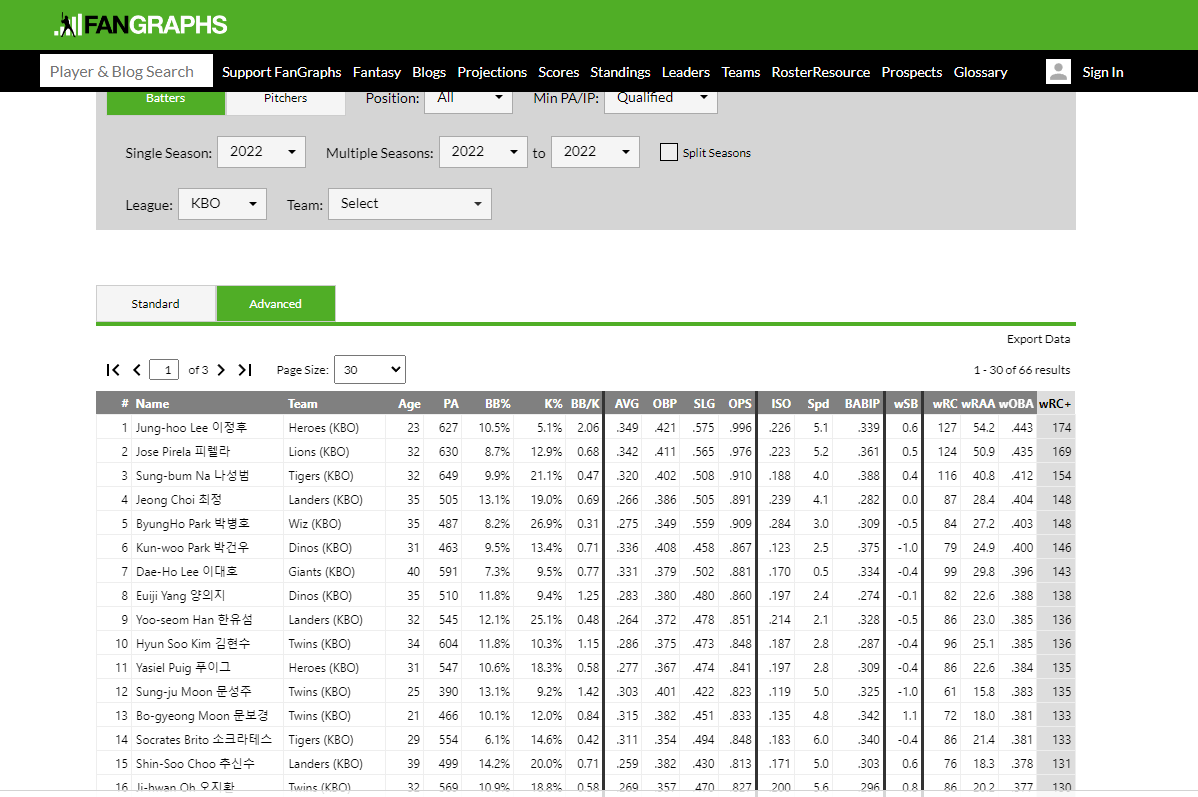Sort table by Name column header
Viewport: 1198px width, 797px height.
tap(153, 403)
